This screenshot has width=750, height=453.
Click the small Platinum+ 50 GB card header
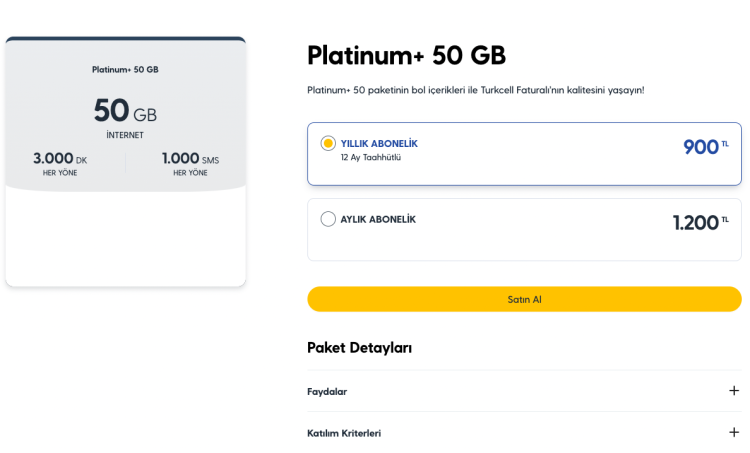(125, 70)
